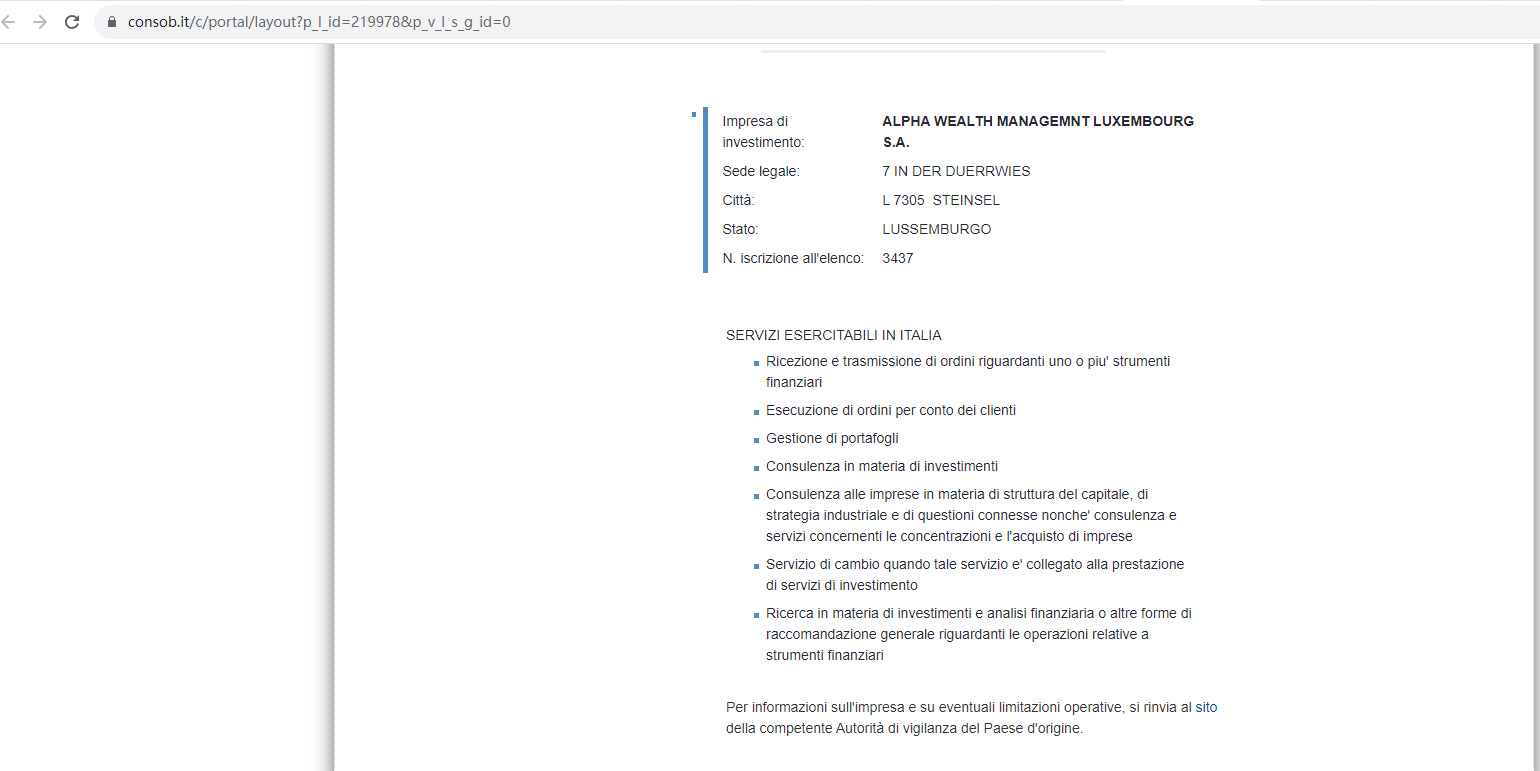The image size is (1540, 771).
Task: Click the 'Per informazioni sull'impresa' paragraph
Action: tap(972, 718)
